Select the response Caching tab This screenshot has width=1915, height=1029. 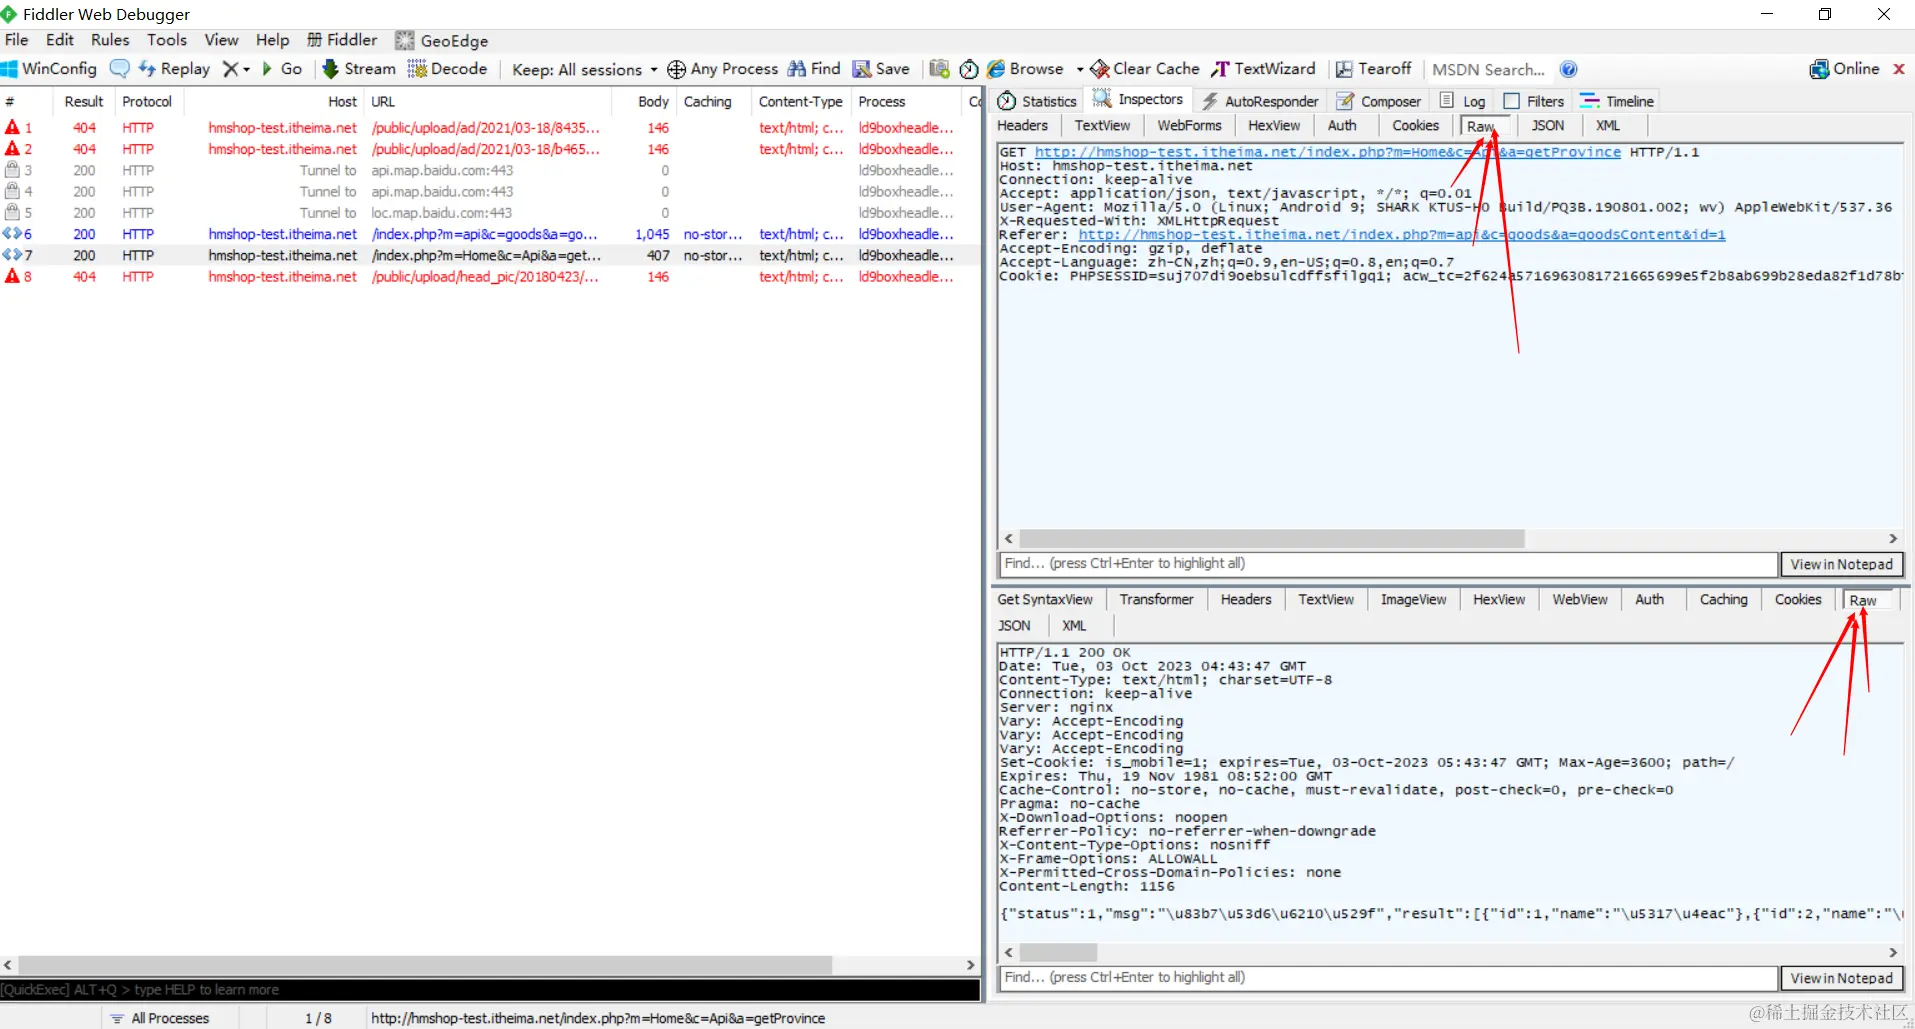click(1724, 600)
